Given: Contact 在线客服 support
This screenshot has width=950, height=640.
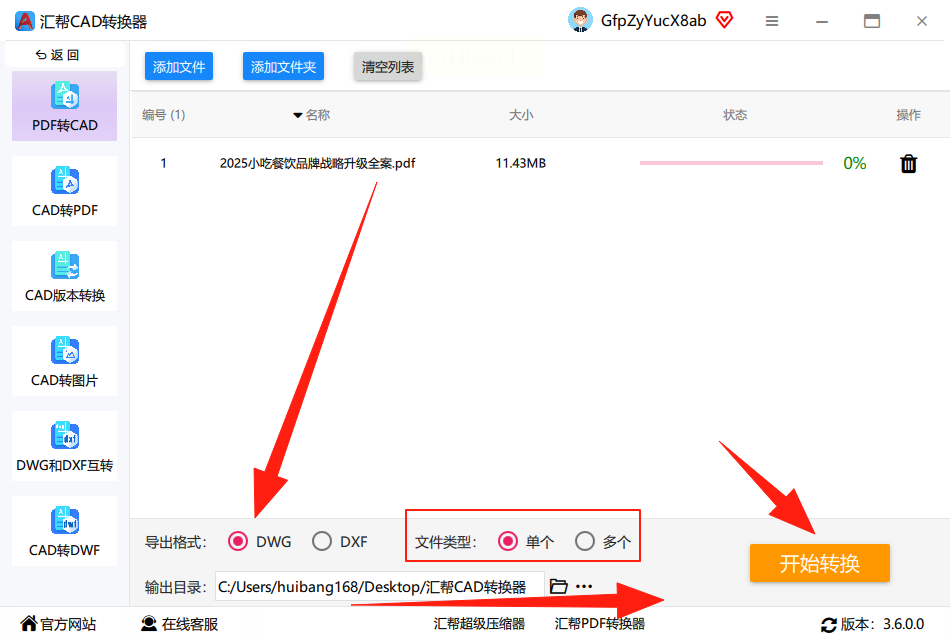Looking at the screenshot, I should (x=179, y=624).
